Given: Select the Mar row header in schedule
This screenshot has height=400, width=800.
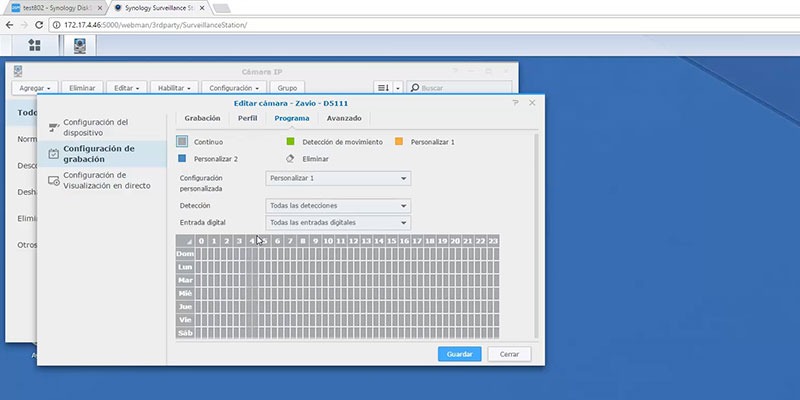Looking at the screenshot, I should click(x=185, y=280).
